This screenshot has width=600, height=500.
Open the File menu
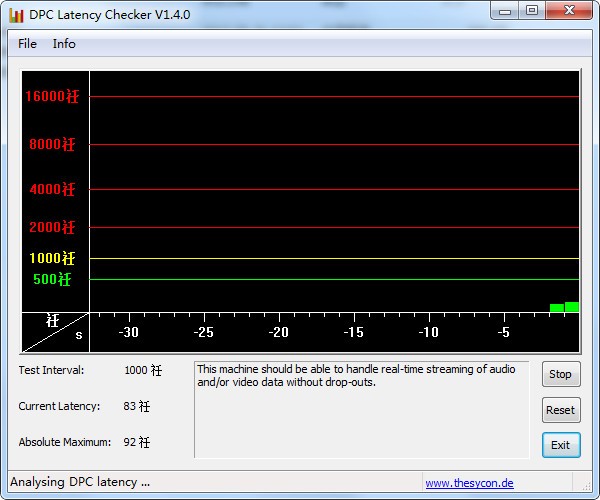coord(27,44)
